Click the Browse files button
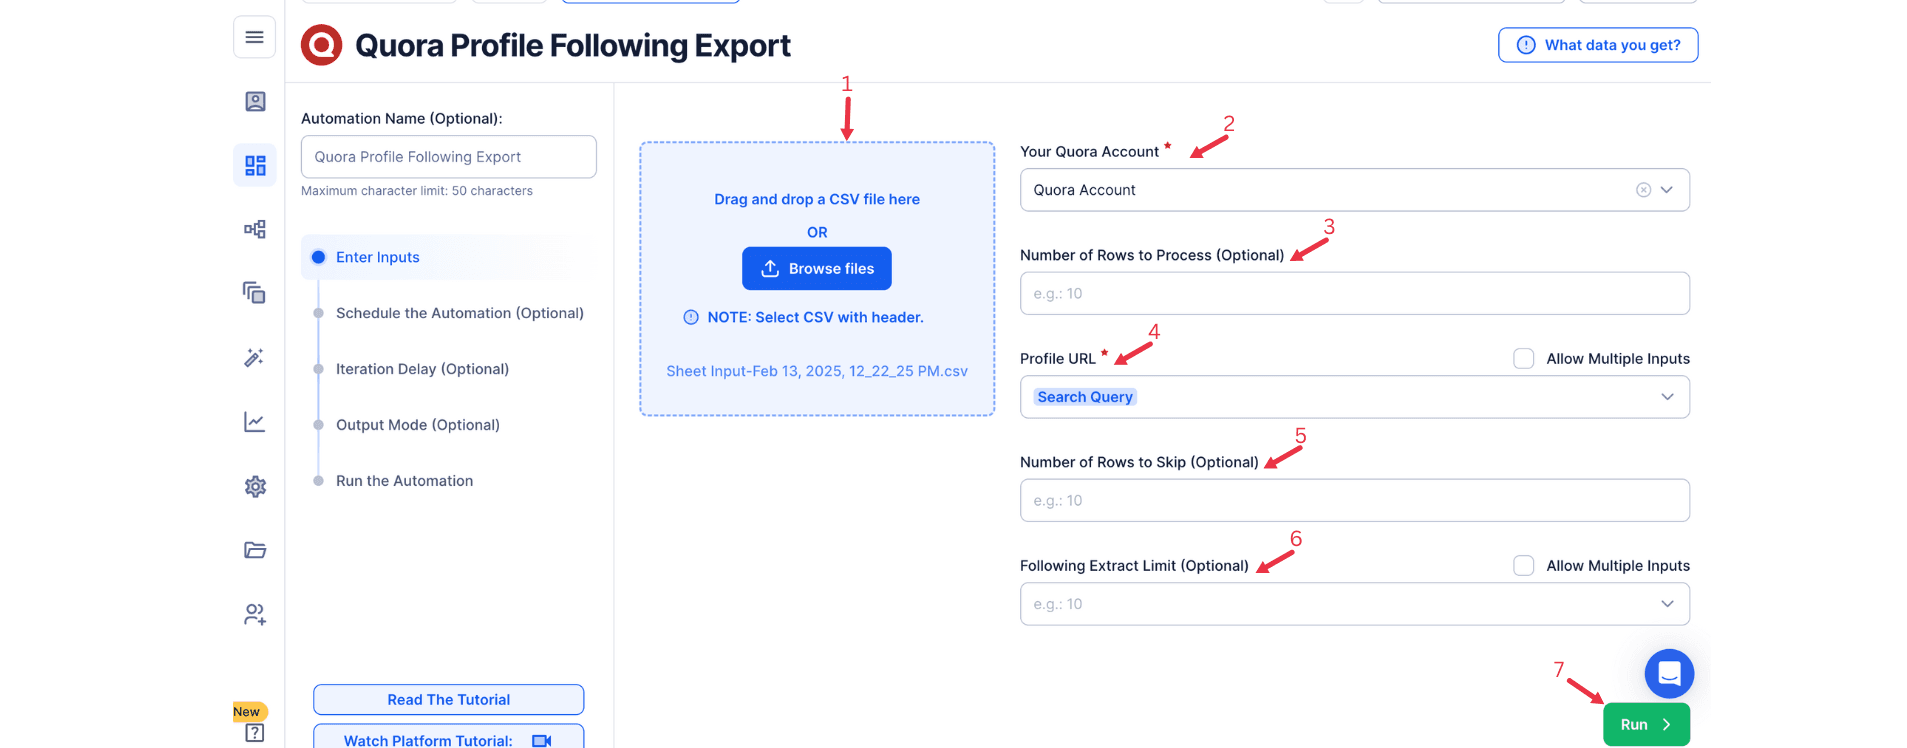The image size is (1907, 748). pyautogui.click(x=816, y=269)
